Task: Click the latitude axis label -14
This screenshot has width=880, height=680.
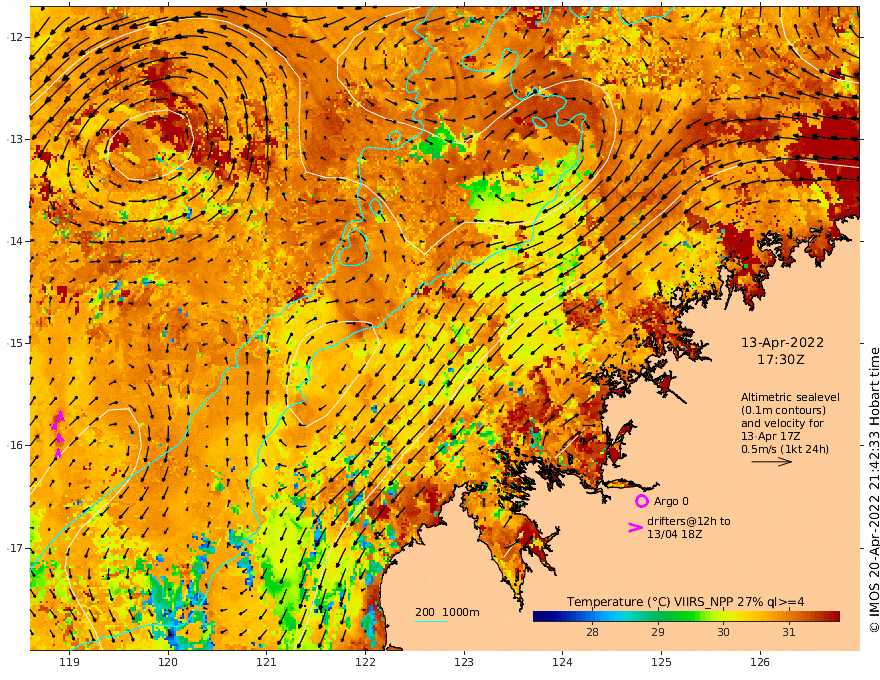Action: click(15, 241)
